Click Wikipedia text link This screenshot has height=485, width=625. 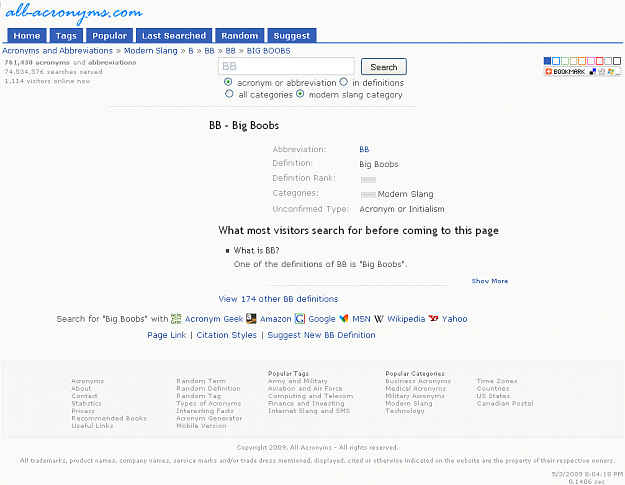click(x=406, y=319)
